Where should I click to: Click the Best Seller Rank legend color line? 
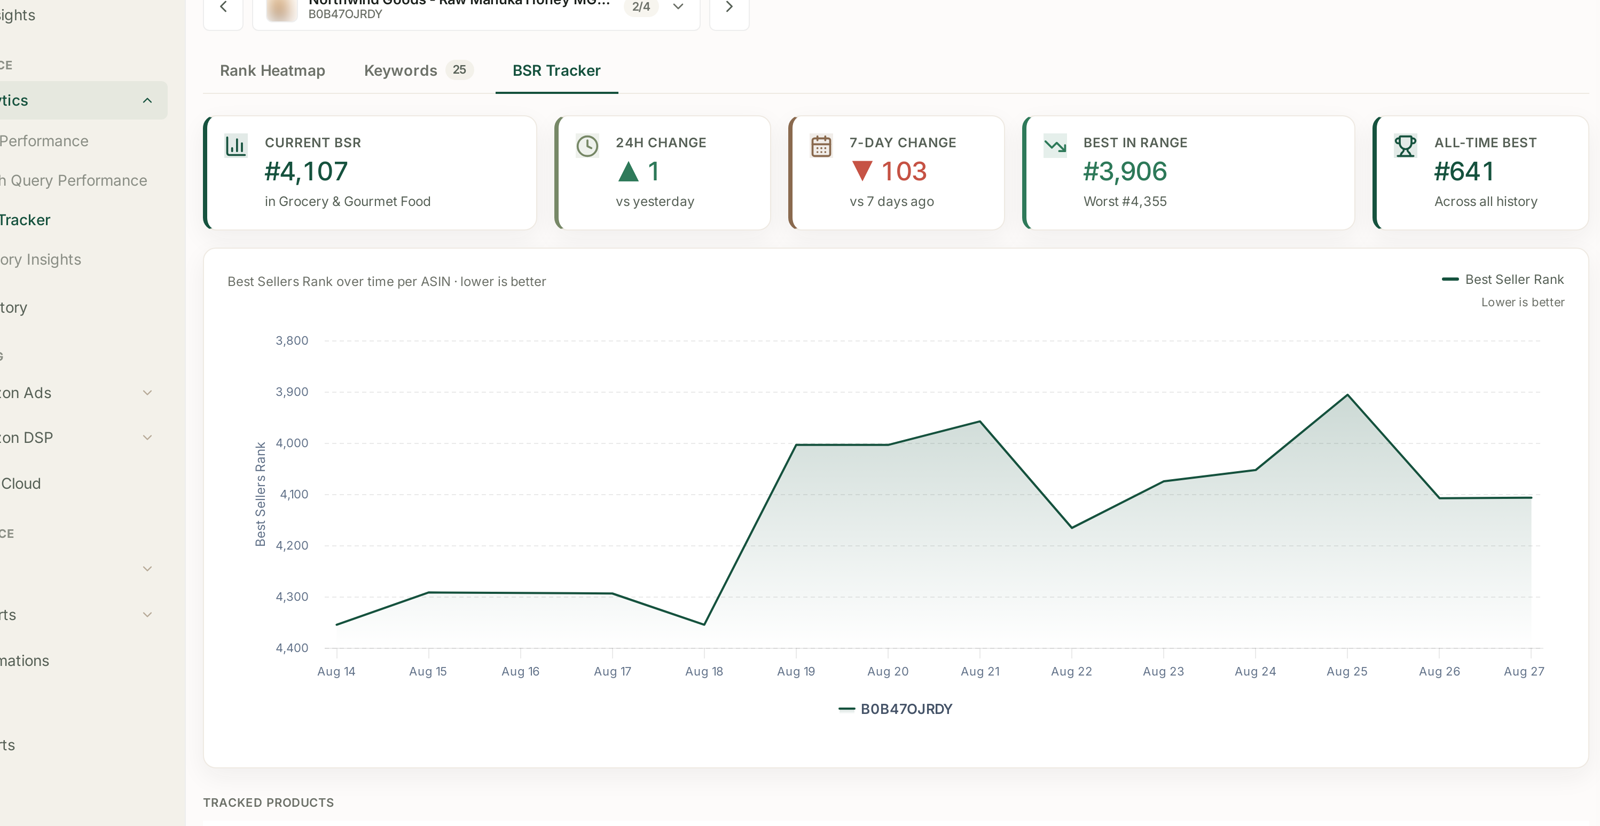(x=1450, y=280)
